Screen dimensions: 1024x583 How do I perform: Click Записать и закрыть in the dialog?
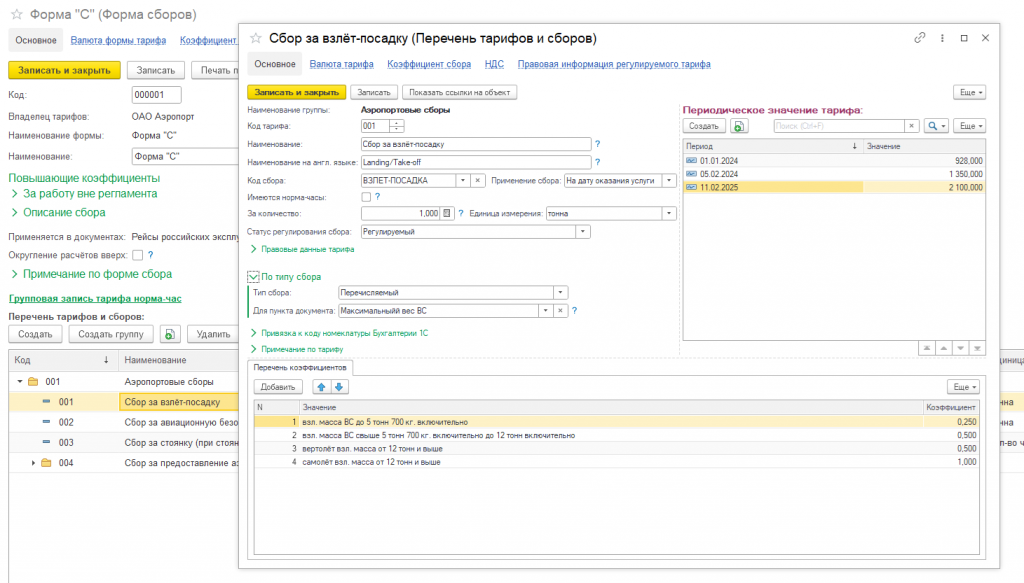click(x=296, y=93)
